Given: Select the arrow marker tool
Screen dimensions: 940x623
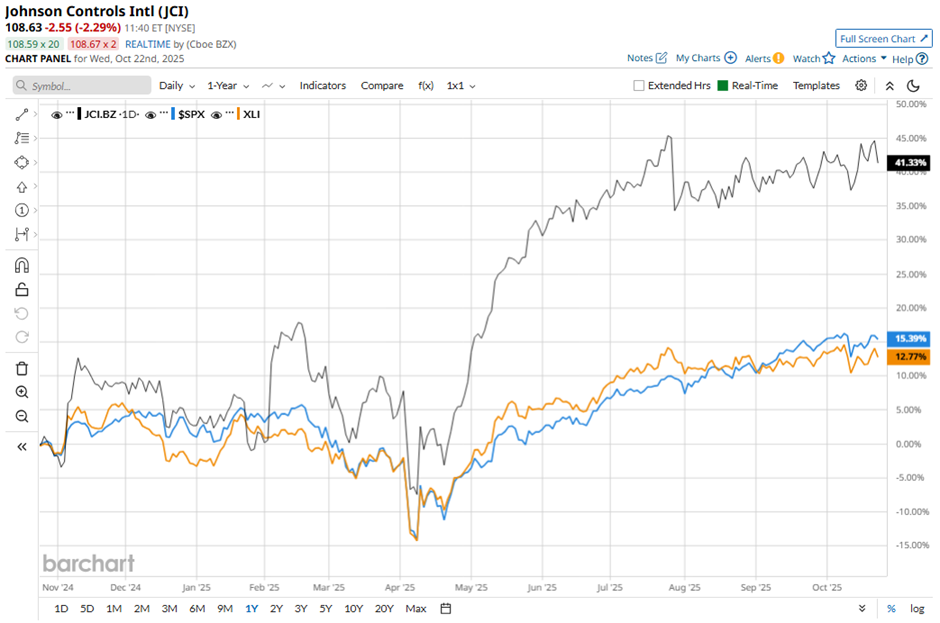Looking at the screenshot, I should coord(22,187).
